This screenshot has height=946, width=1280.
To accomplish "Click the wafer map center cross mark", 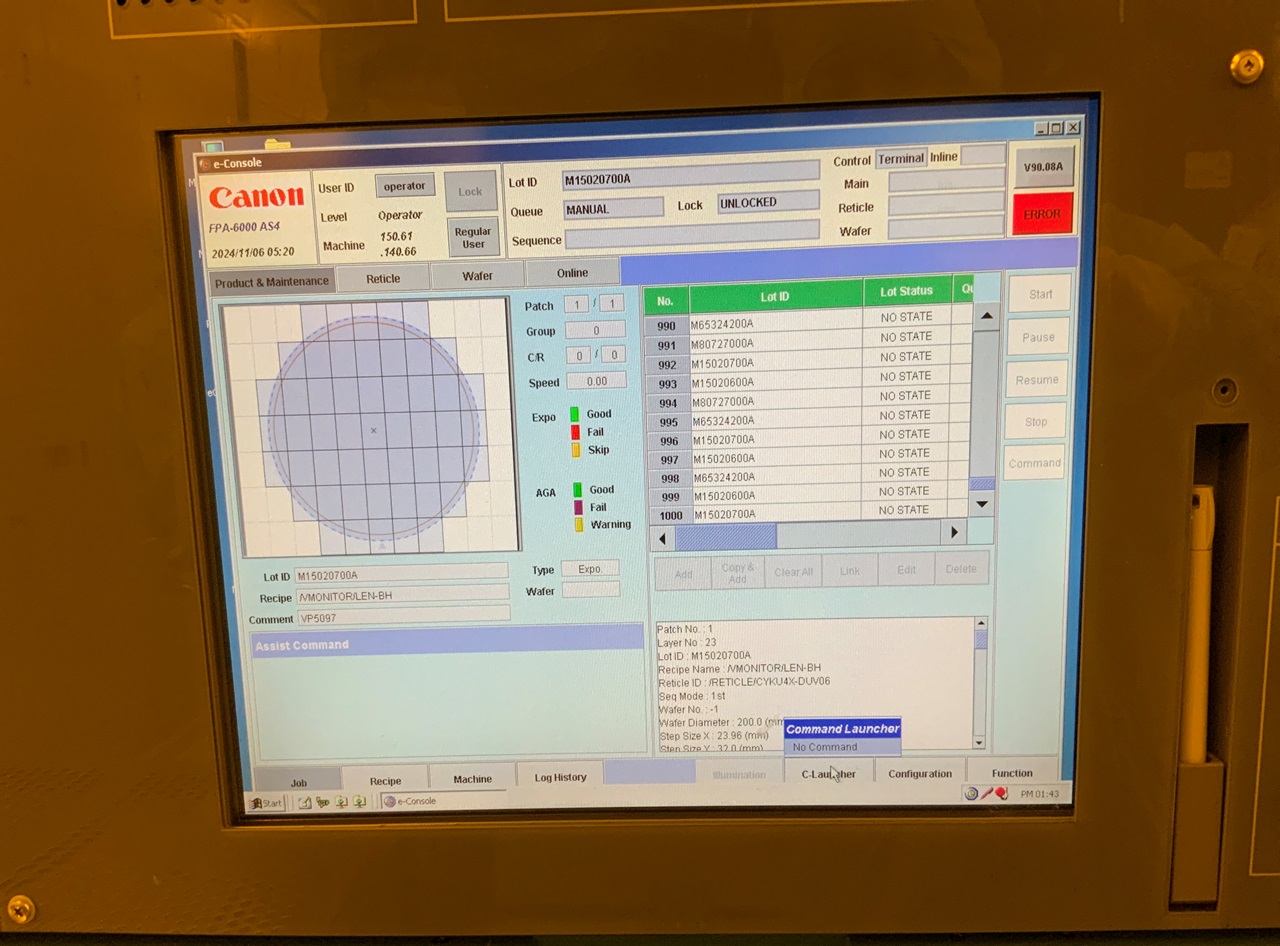I will click(374, 431).
